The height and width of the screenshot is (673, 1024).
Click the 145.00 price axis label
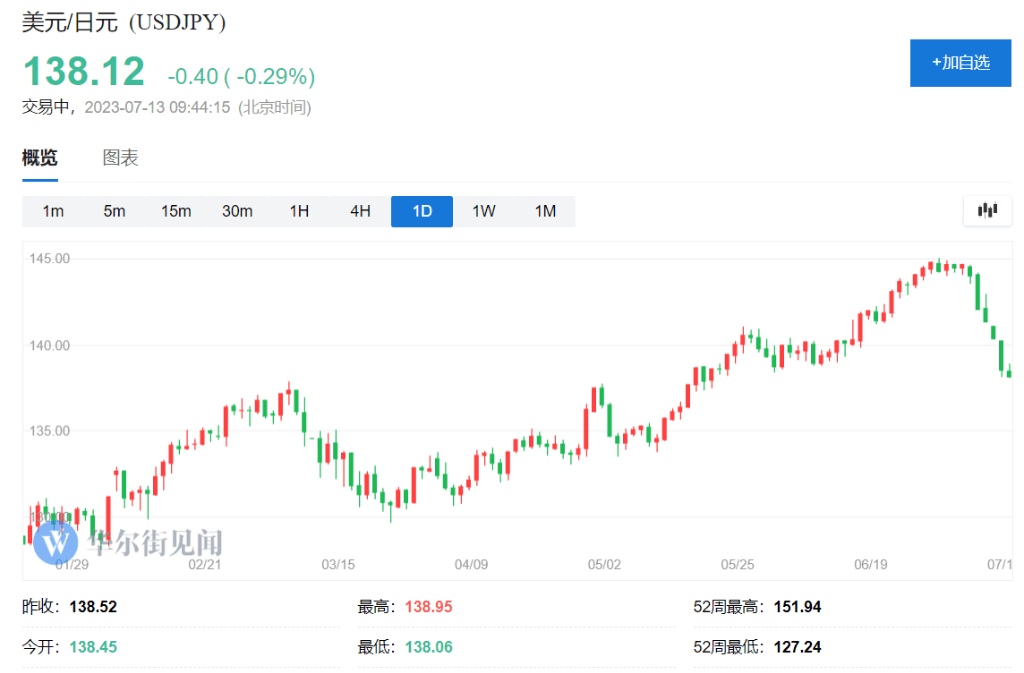click(50, 259)
